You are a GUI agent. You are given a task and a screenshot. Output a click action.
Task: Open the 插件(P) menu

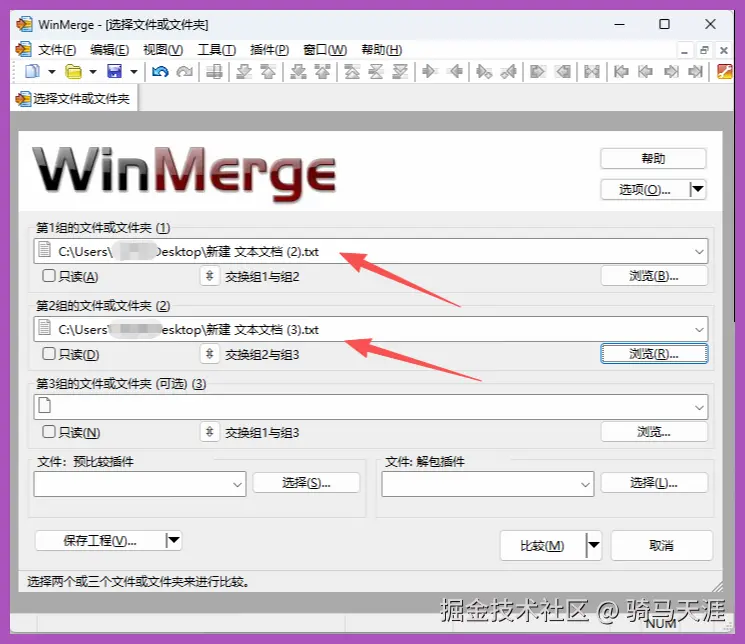click(x=269, y=50)
